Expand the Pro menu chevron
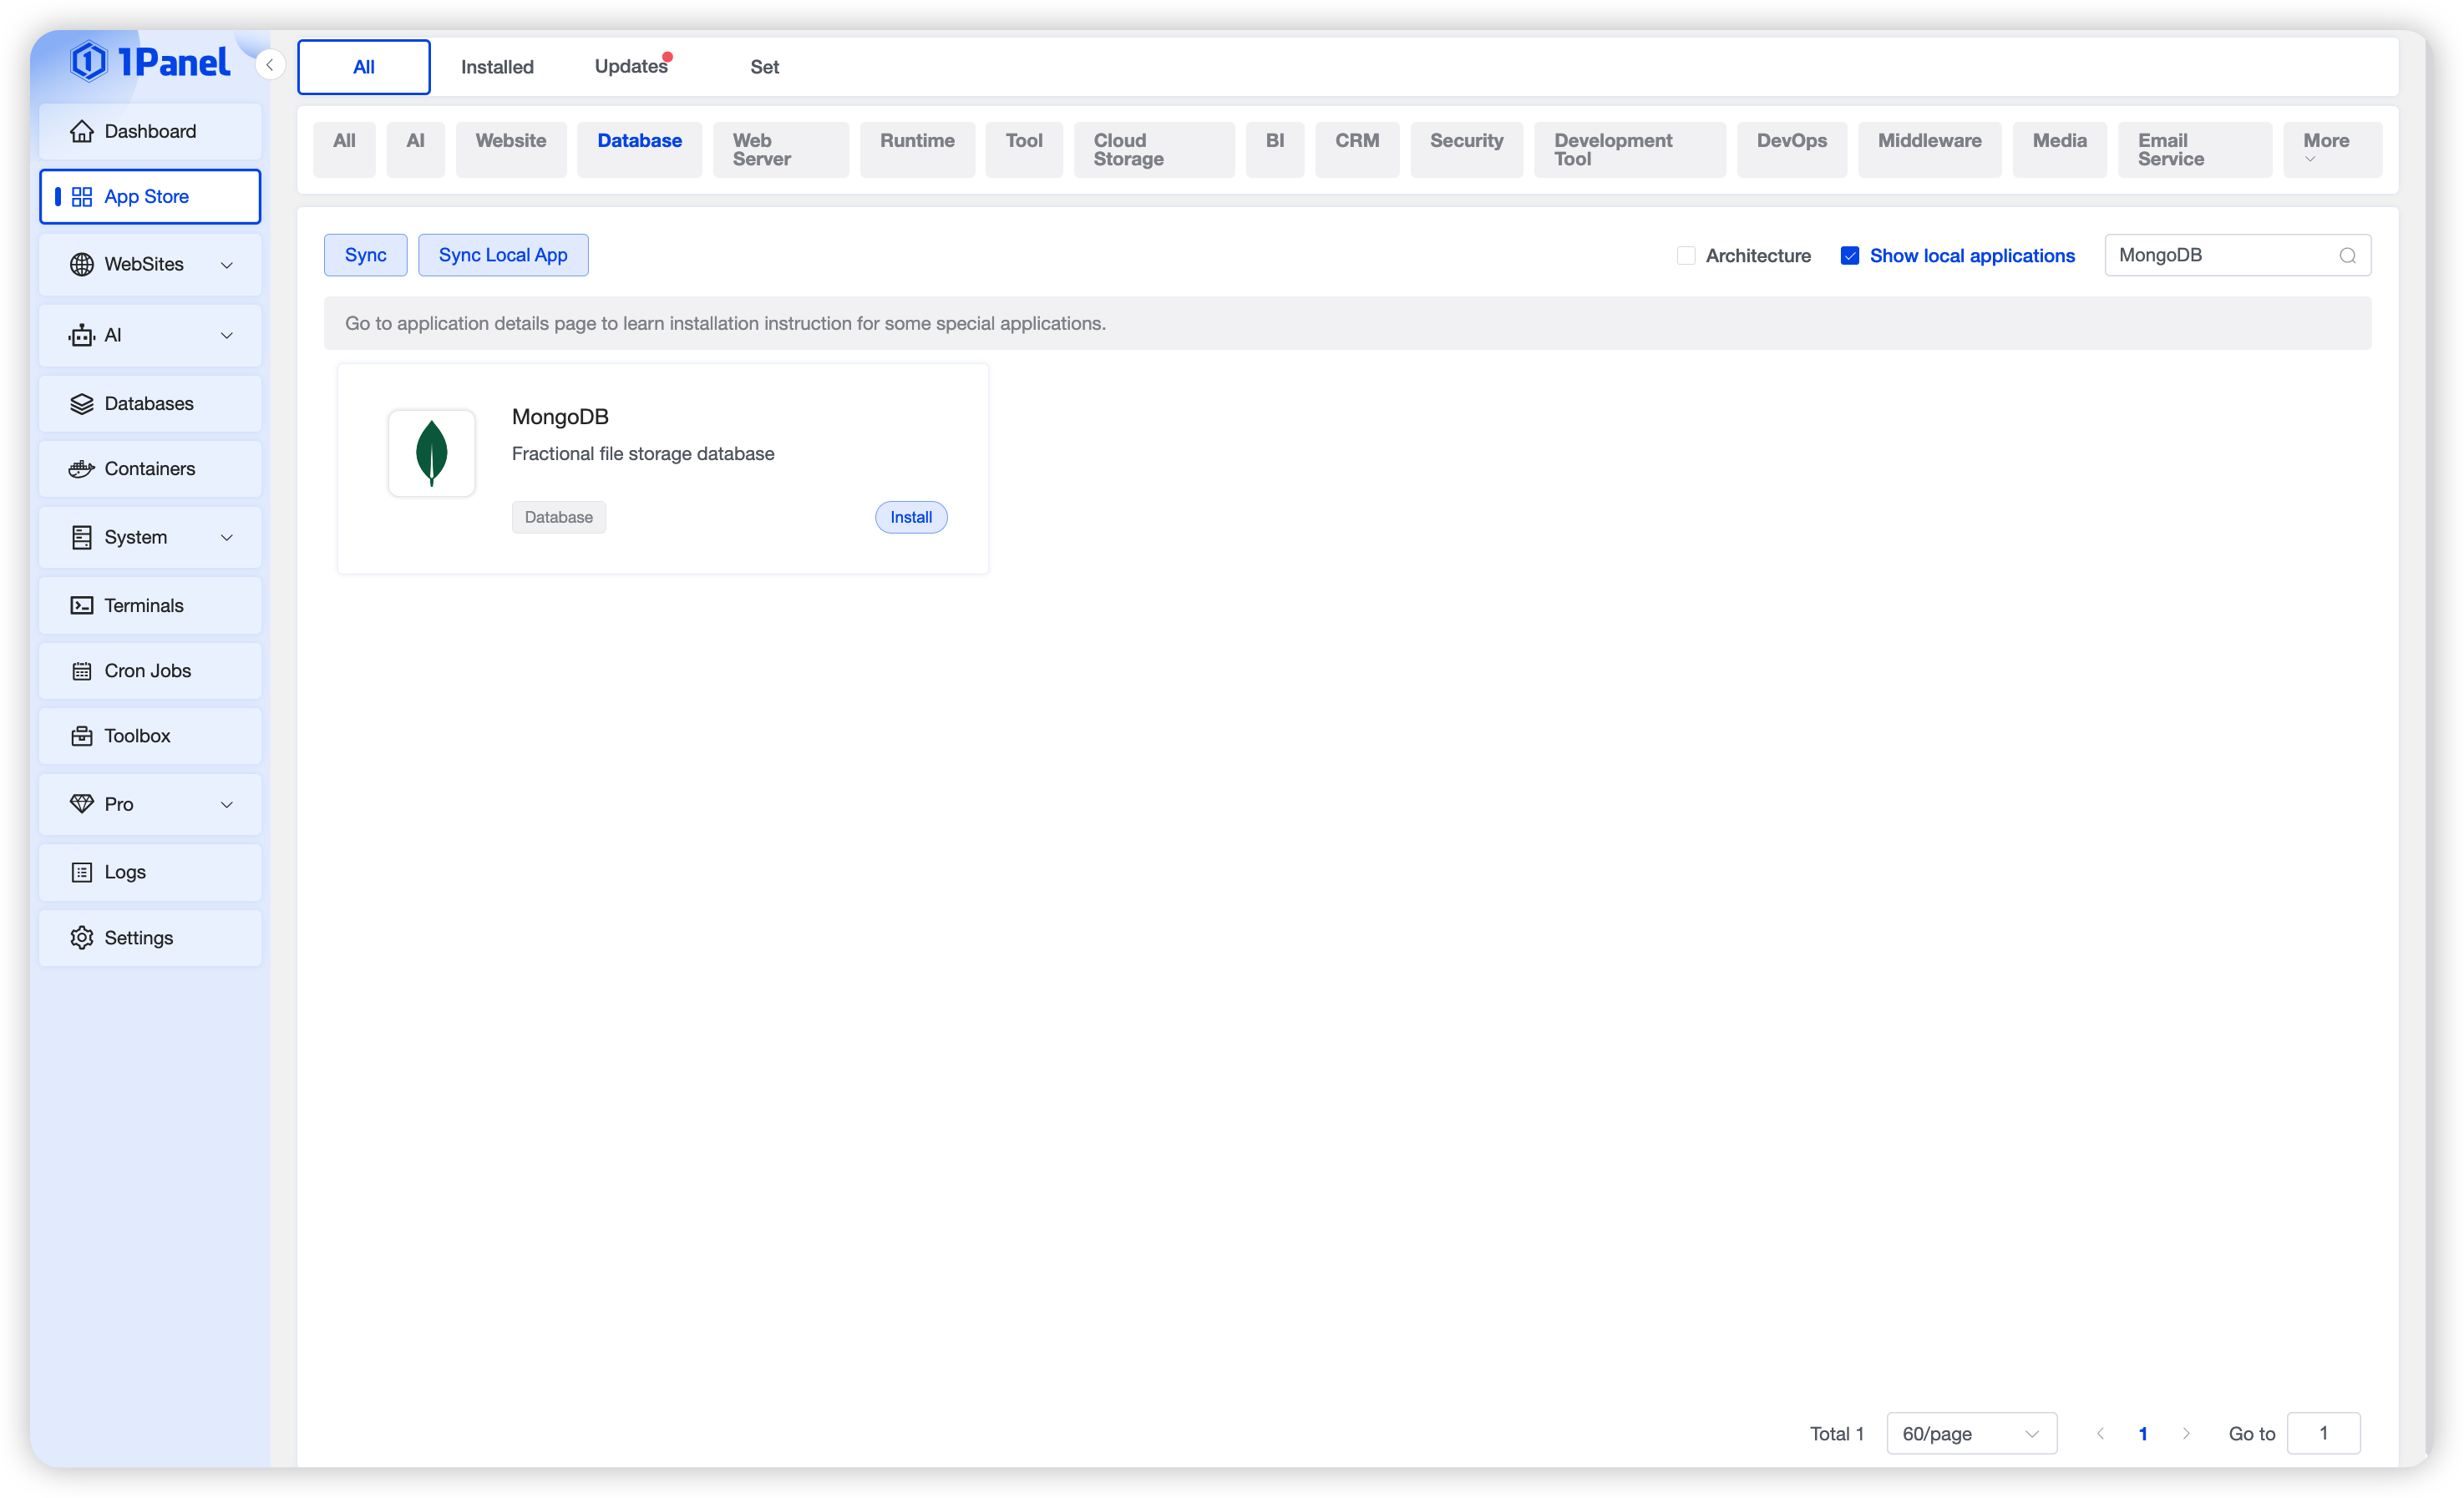Screen dimensions: 2464x1498 click(x=227, y=804)
